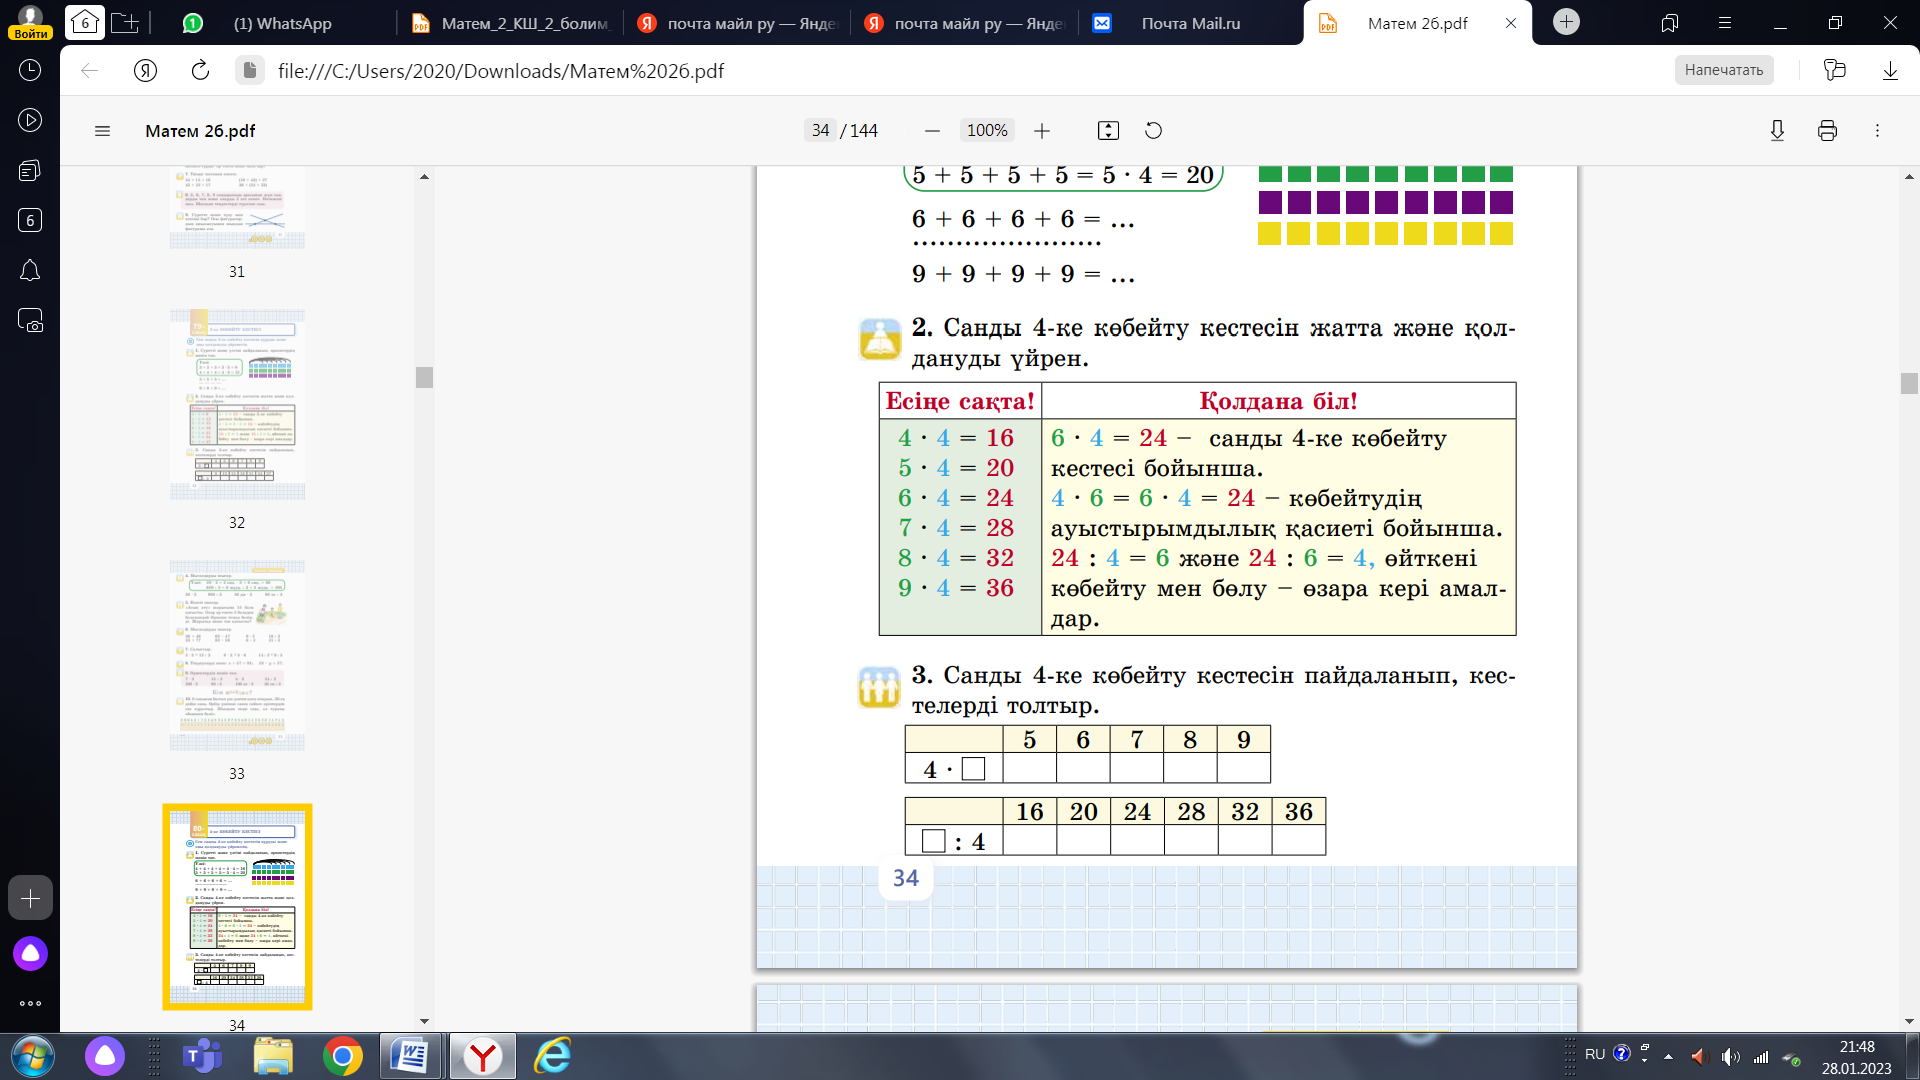
Task: Print the PDF using printer icon
Action: tap(1827, 131)
